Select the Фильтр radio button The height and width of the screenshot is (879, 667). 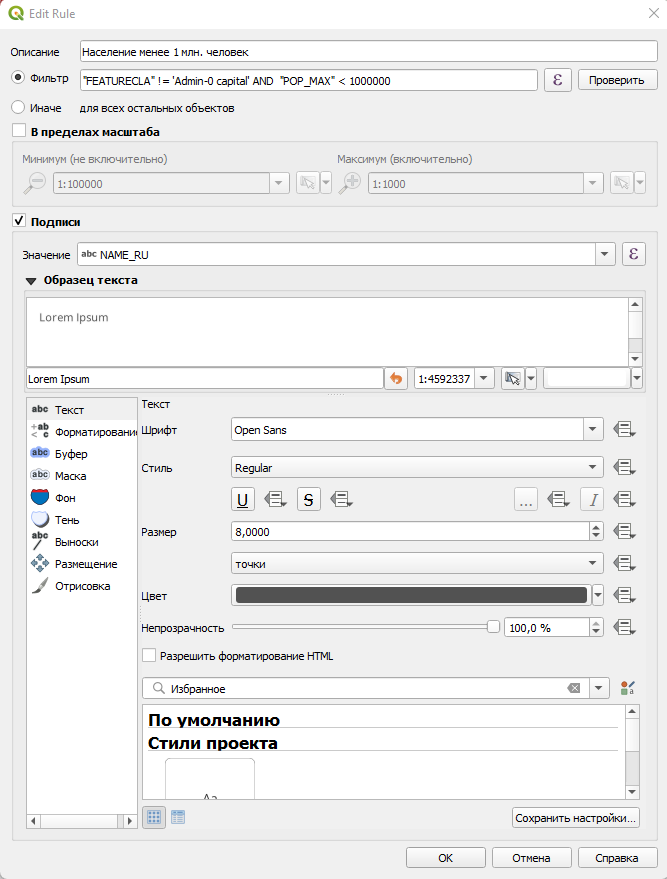[x=18, y=77]
